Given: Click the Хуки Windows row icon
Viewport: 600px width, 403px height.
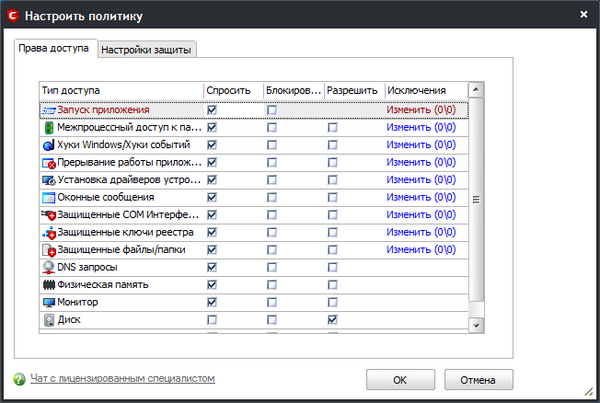Looking at the screenshot, I should point(49,145).
